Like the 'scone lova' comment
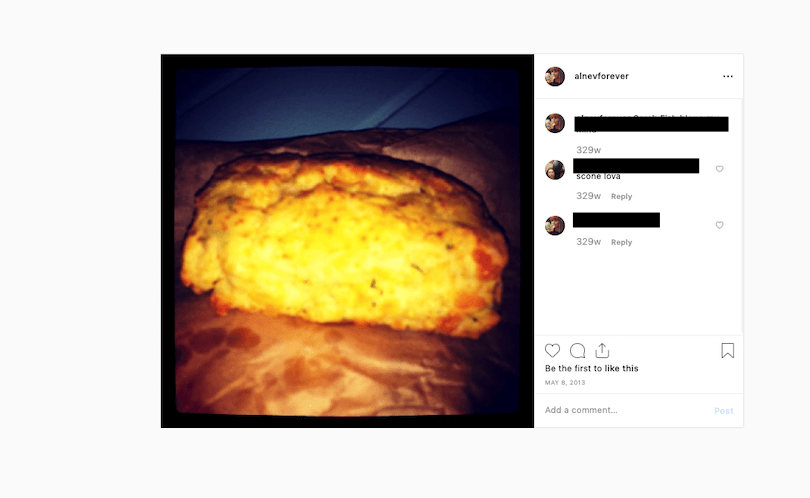This screenshot has width=810, height=498. pos(719,169)
